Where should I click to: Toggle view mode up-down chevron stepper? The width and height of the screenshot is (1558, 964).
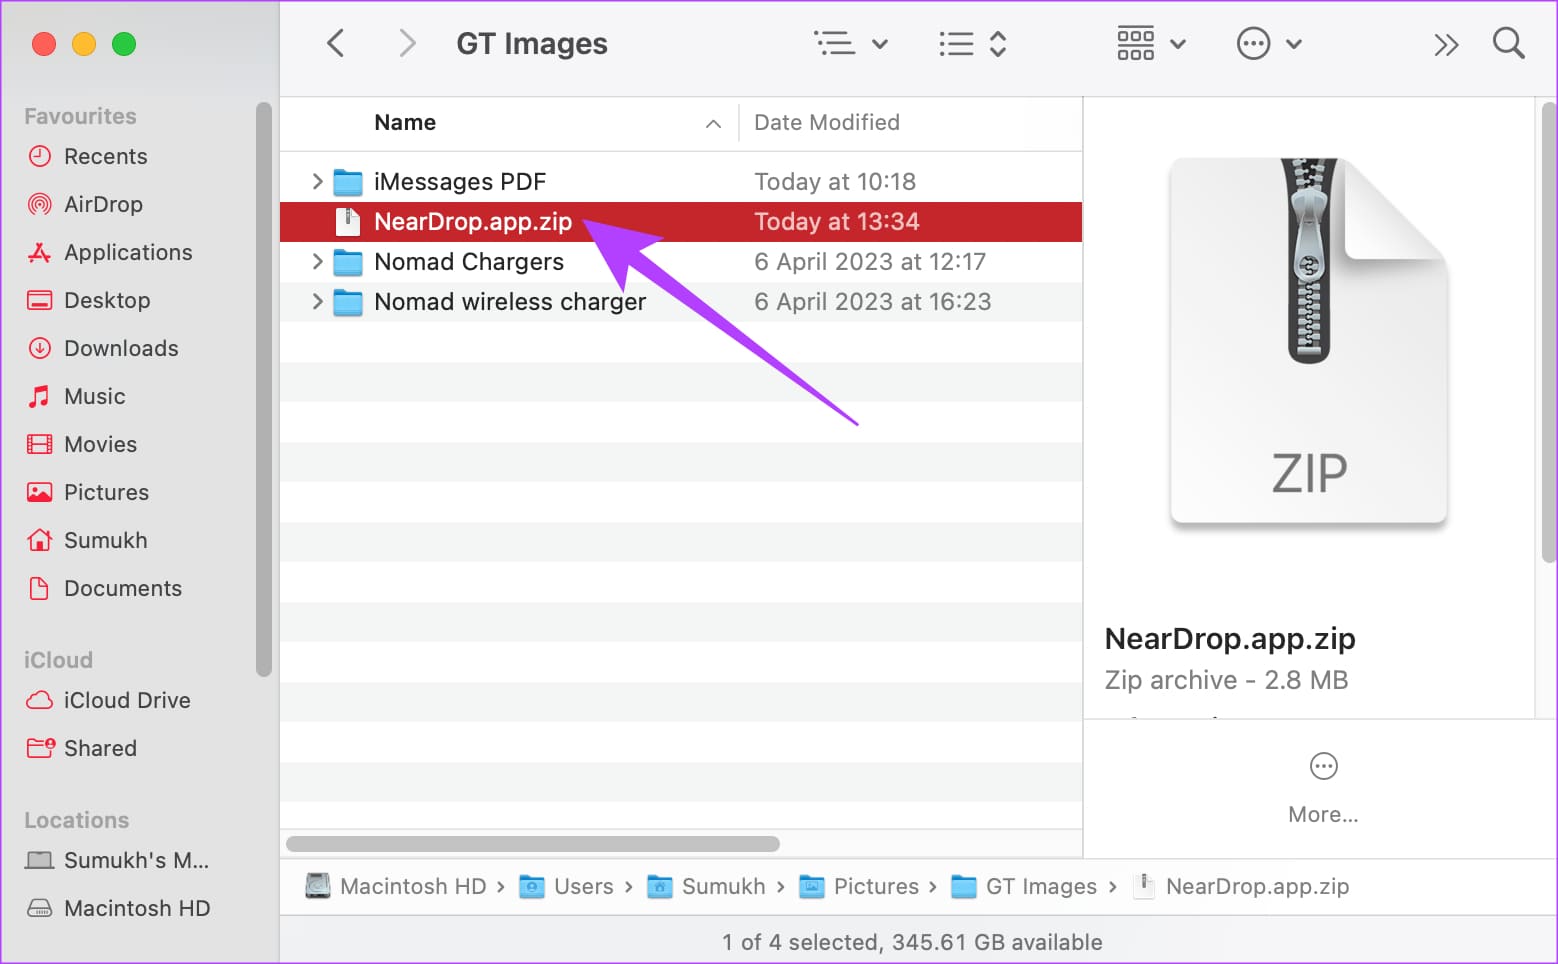coord(997,43)
